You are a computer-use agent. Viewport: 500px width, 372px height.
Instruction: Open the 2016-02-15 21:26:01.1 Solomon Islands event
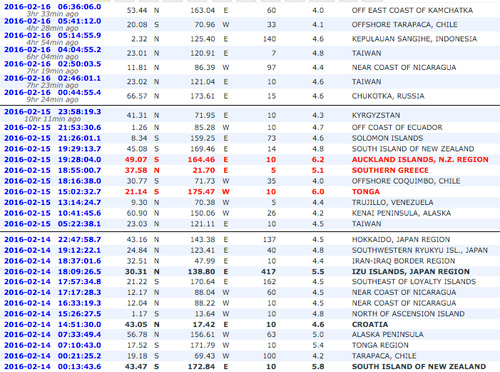pos(53,138)
